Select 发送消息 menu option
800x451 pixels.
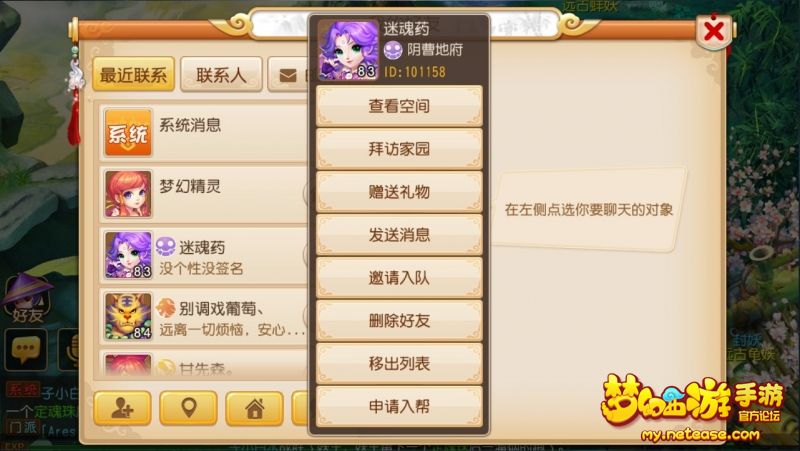click(399, 235)
